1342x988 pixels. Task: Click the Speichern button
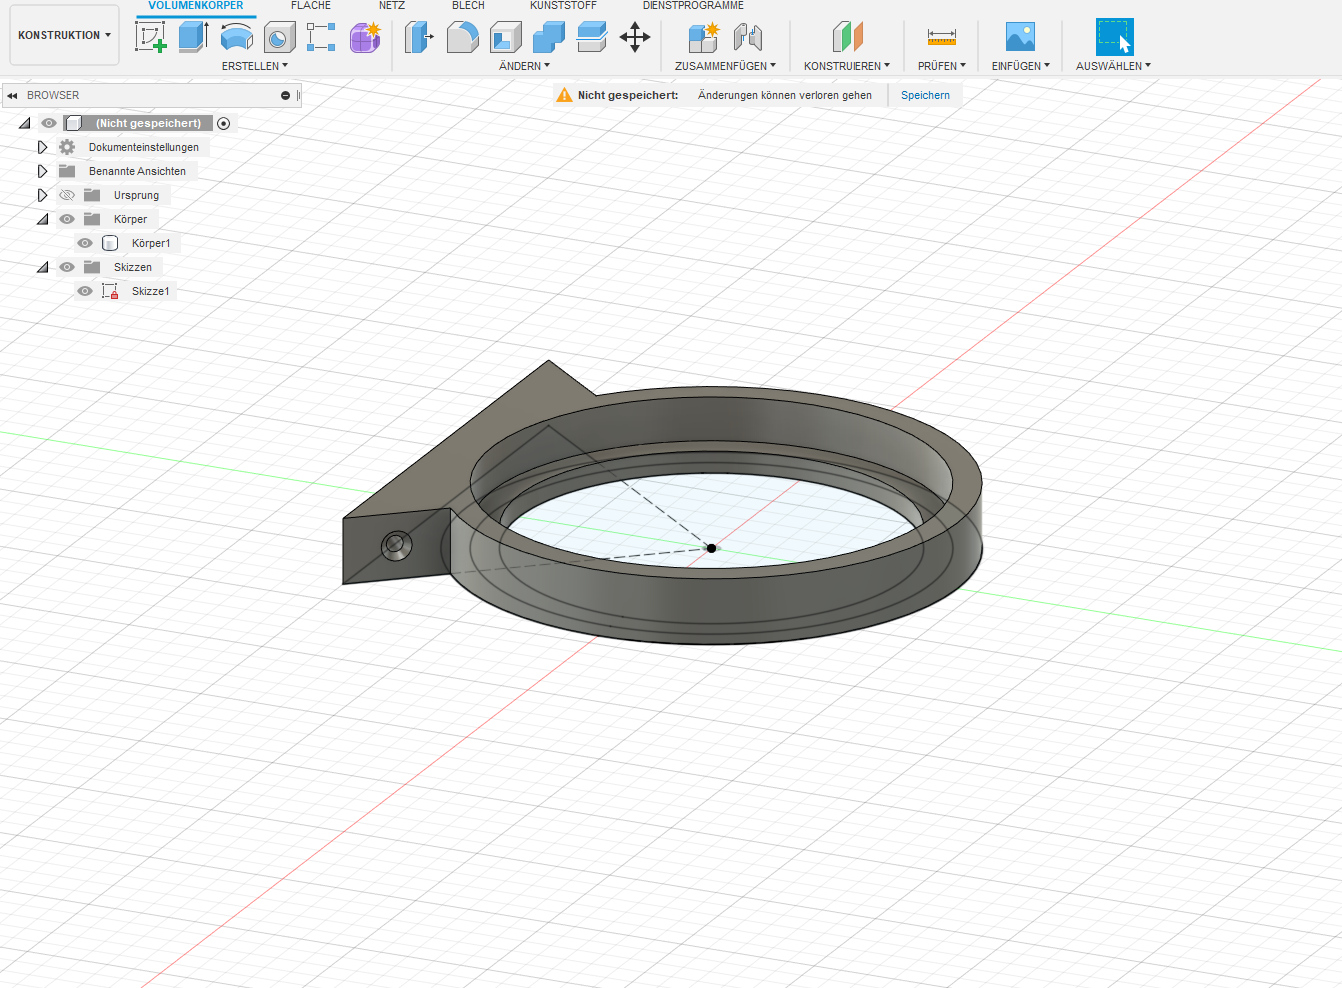point(925,95)
